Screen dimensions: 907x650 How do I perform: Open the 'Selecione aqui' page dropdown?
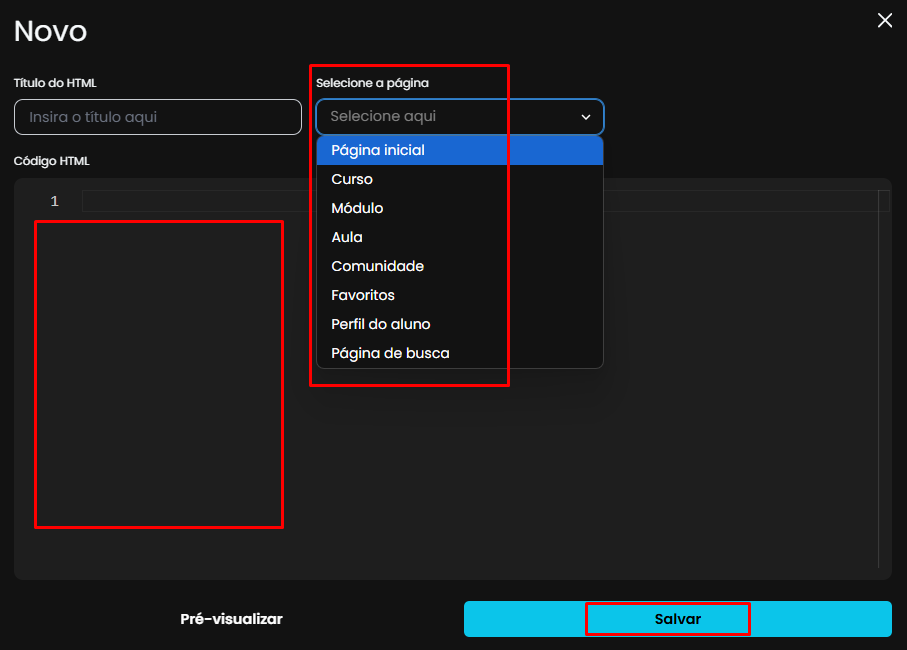pyautogui.click(x=460, y=117)
